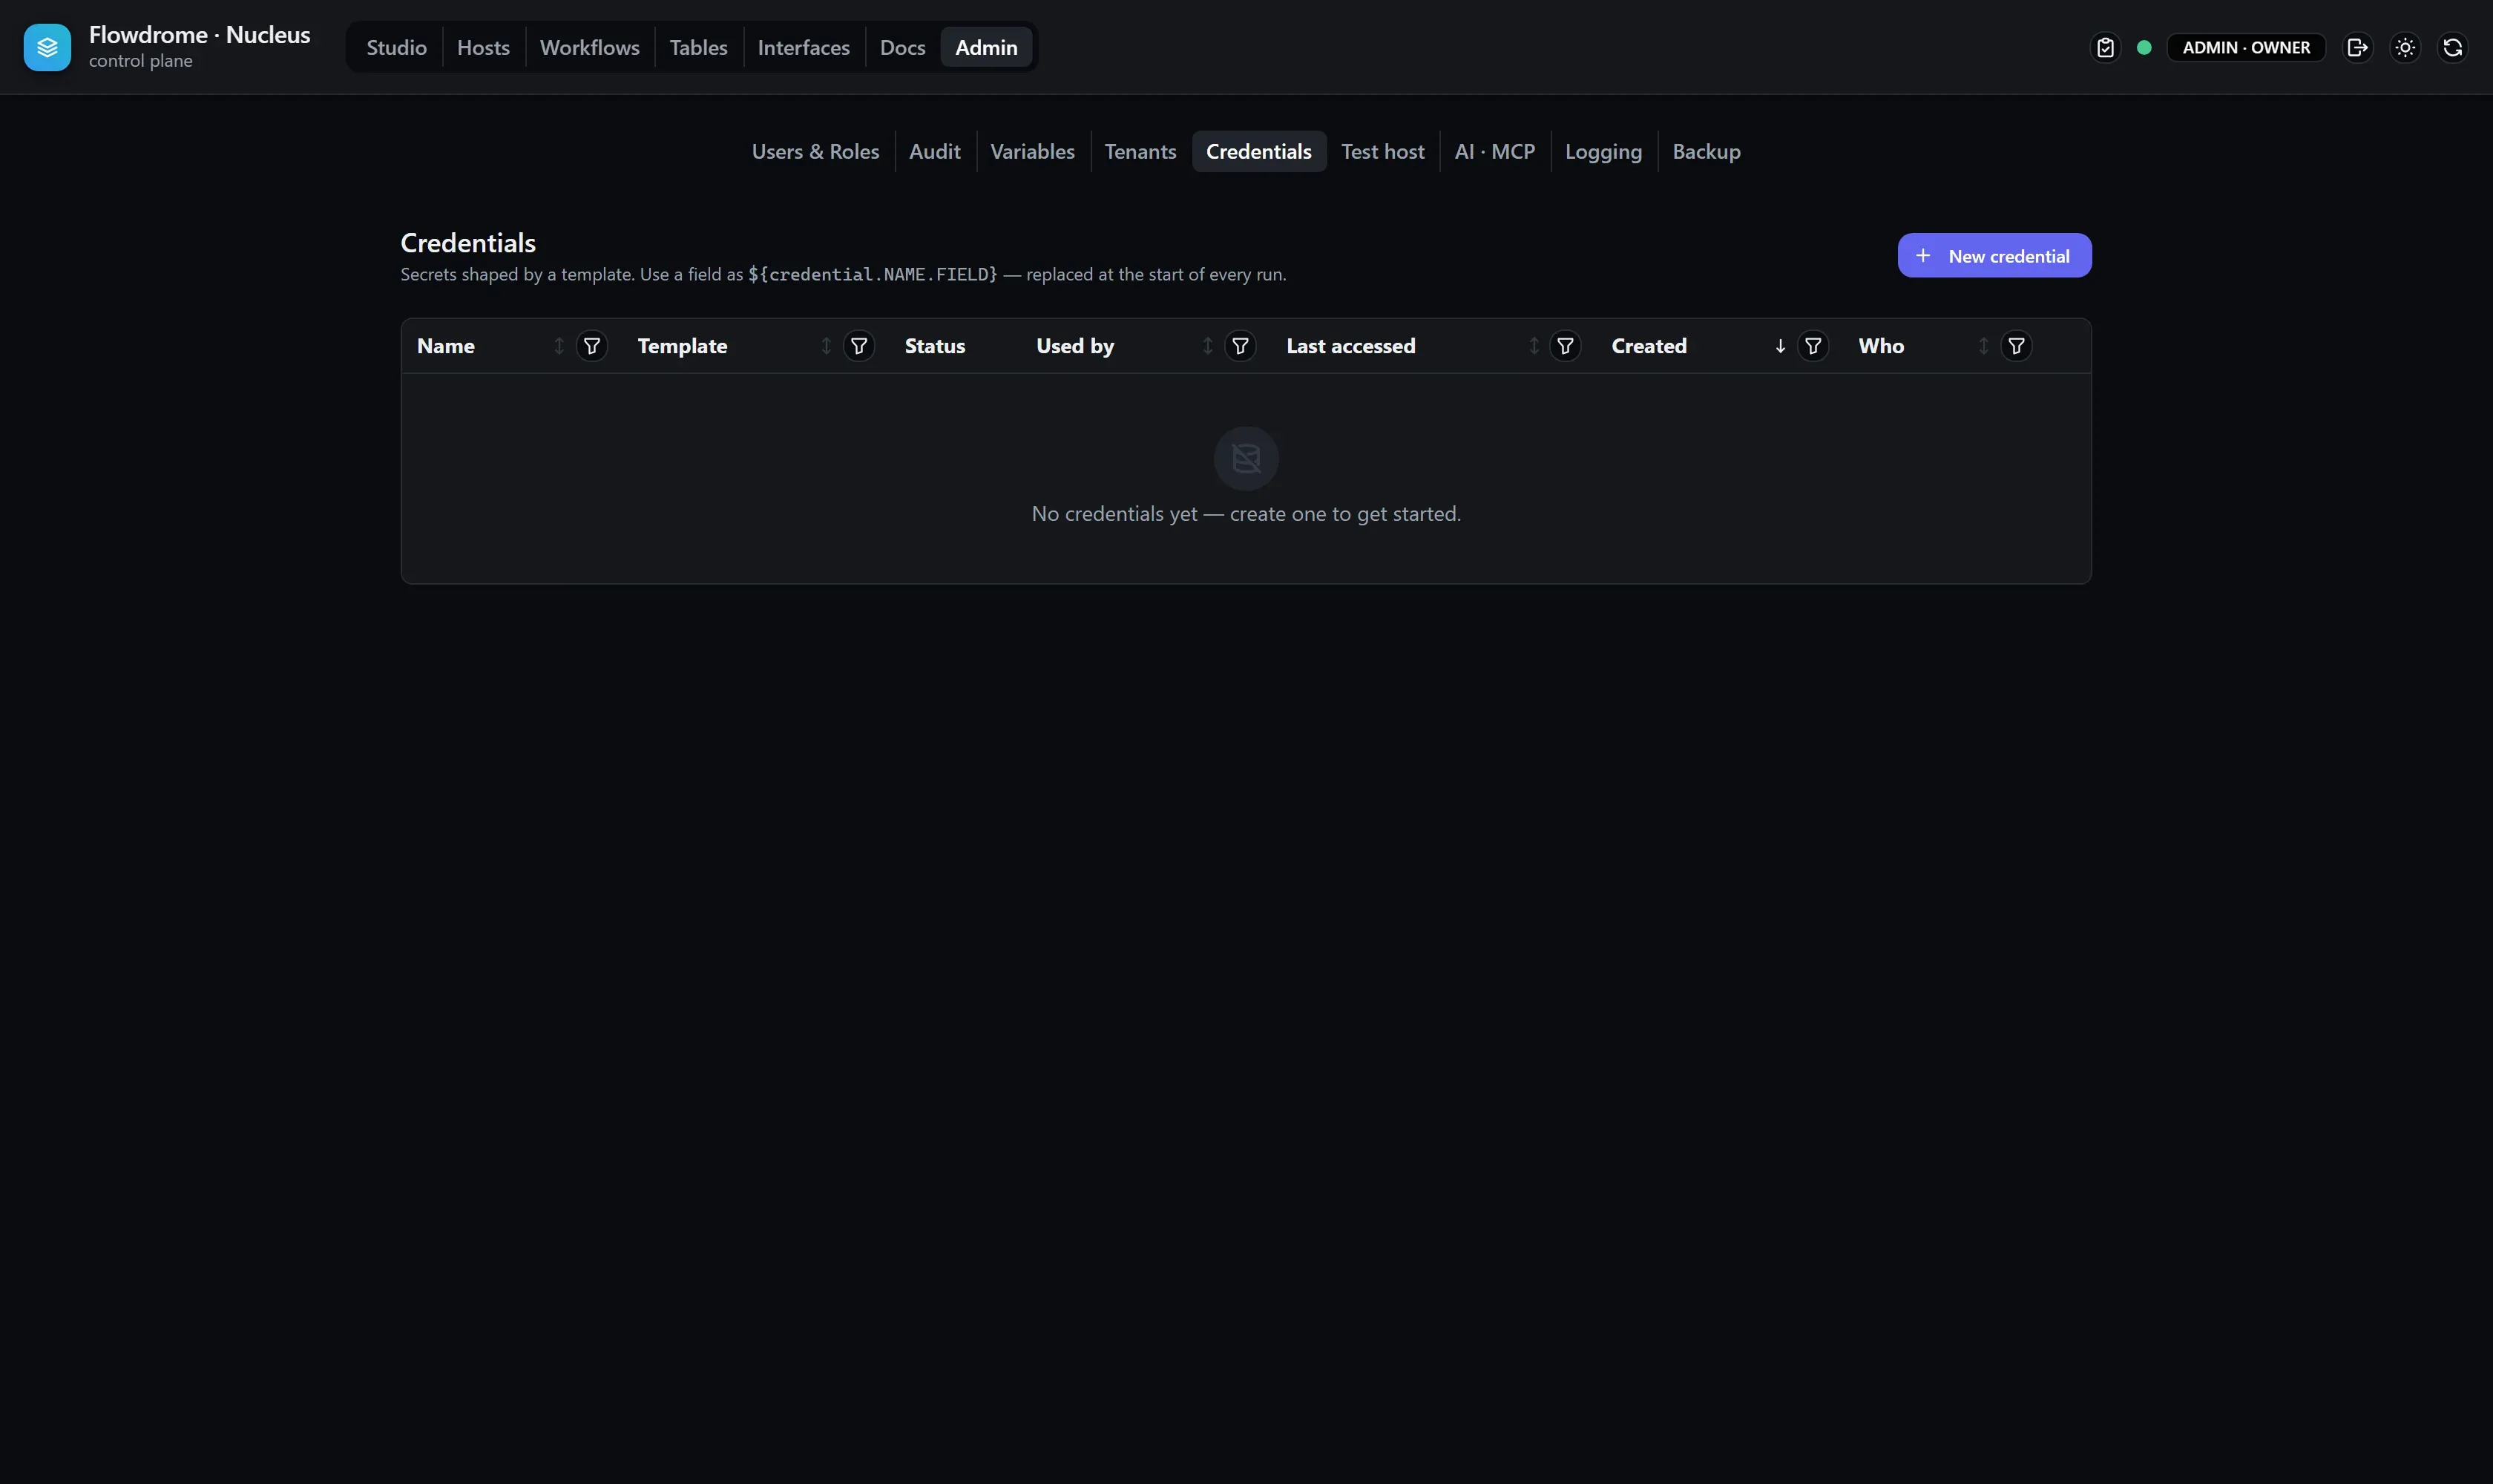Click the ADMIN · OWNER badge

point(2246,47)
